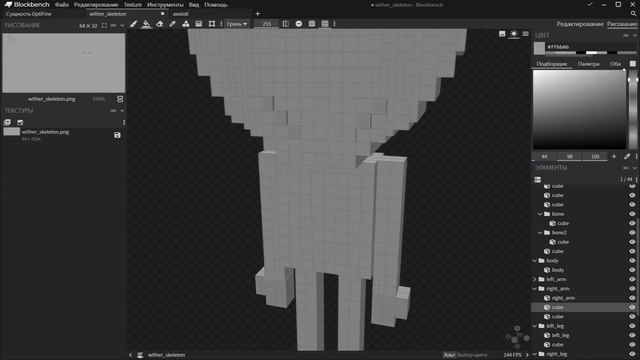Toggle visibility of right_leg group
Image resolution: width=640 pixels, height=360 pixels.
click(x=632, y=354)
